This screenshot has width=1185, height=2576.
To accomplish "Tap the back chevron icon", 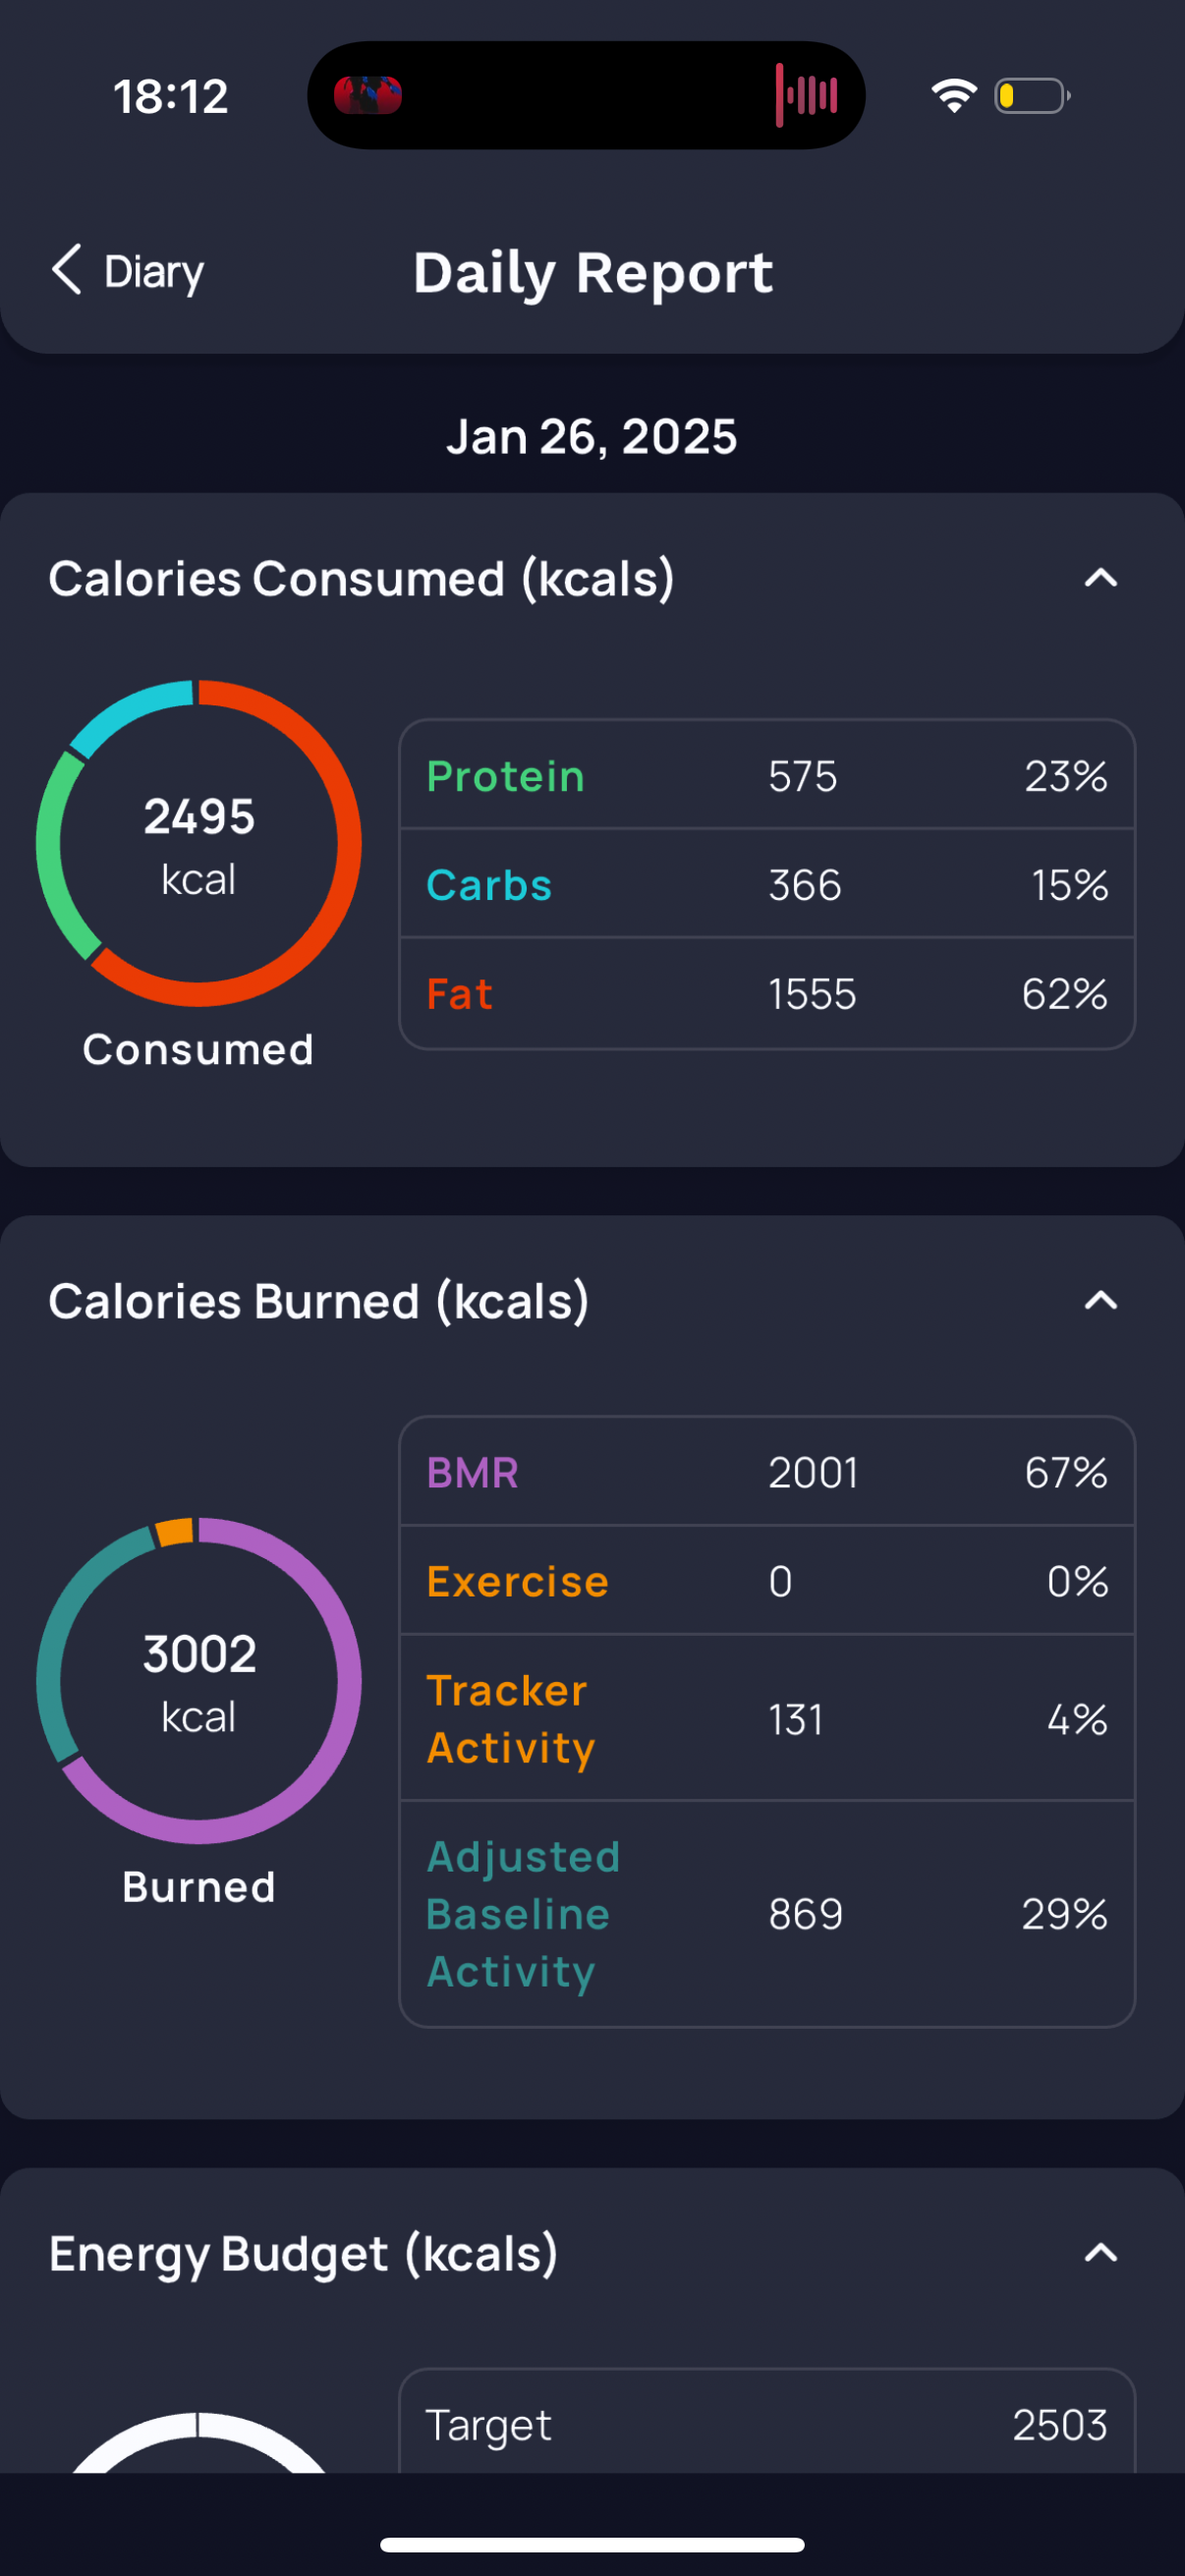I will [x=67, y=270].
